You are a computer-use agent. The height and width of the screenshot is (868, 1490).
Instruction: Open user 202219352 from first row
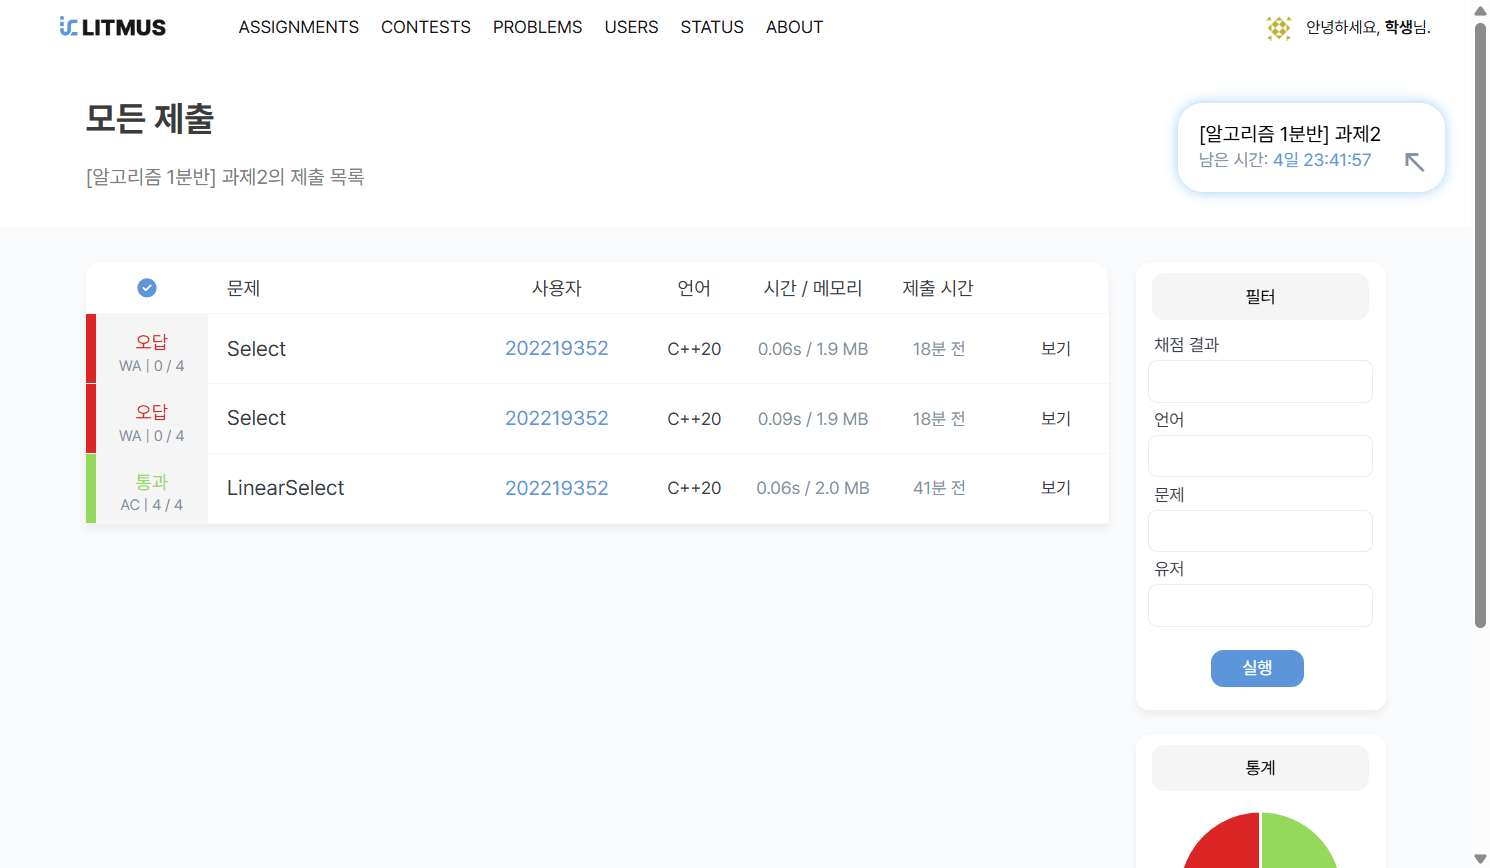(x=556, y=349)
